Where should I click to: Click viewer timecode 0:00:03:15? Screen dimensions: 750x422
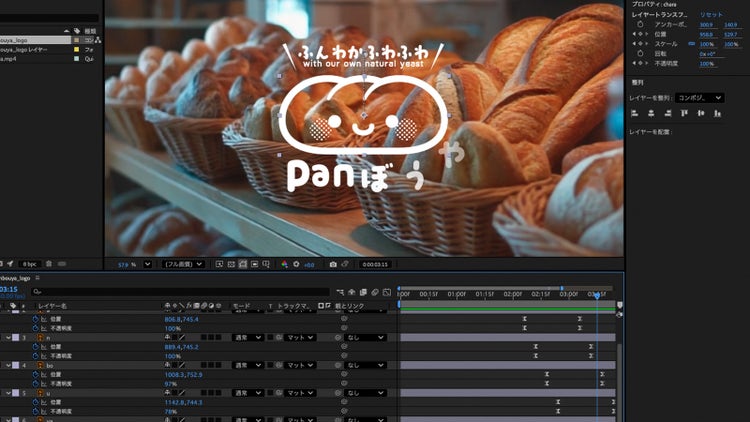(375, 264)
